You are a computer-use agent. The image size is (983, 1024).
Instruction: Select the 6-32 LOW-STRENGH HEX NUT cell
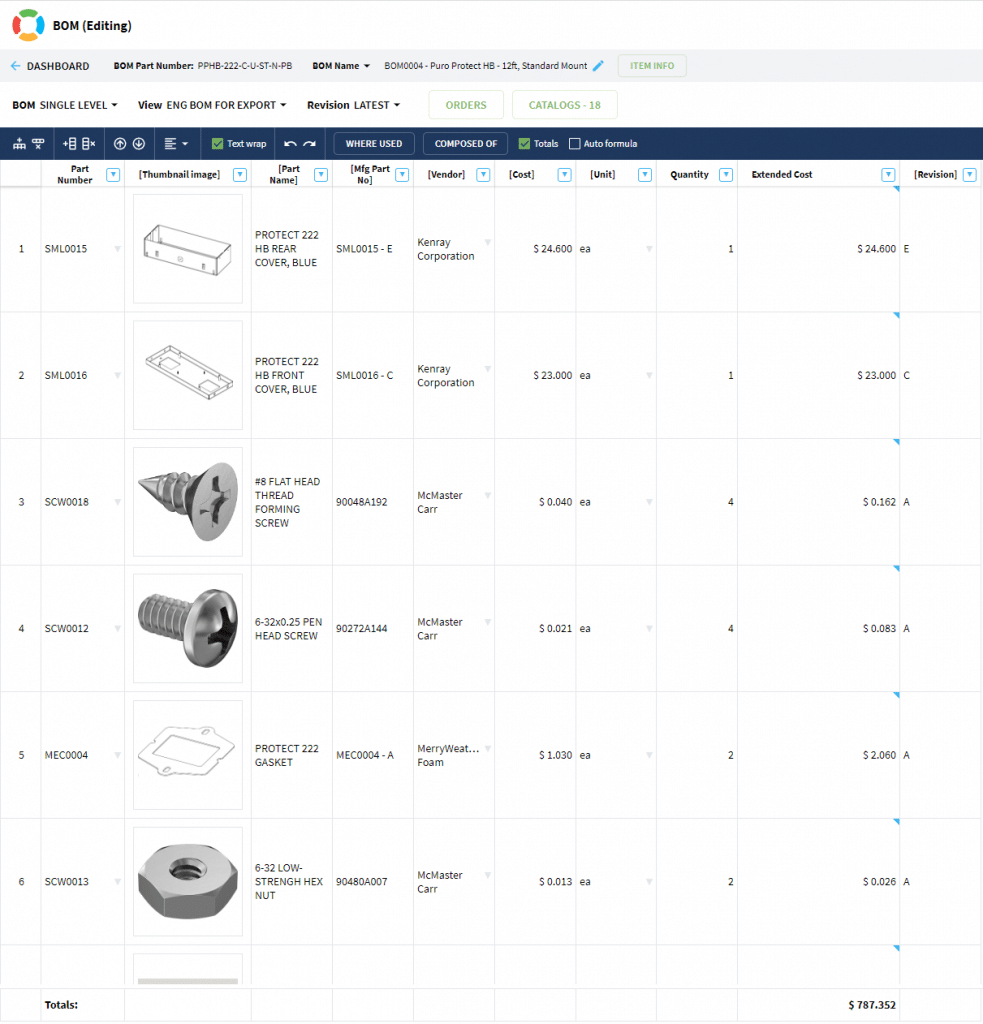[292, 882]
